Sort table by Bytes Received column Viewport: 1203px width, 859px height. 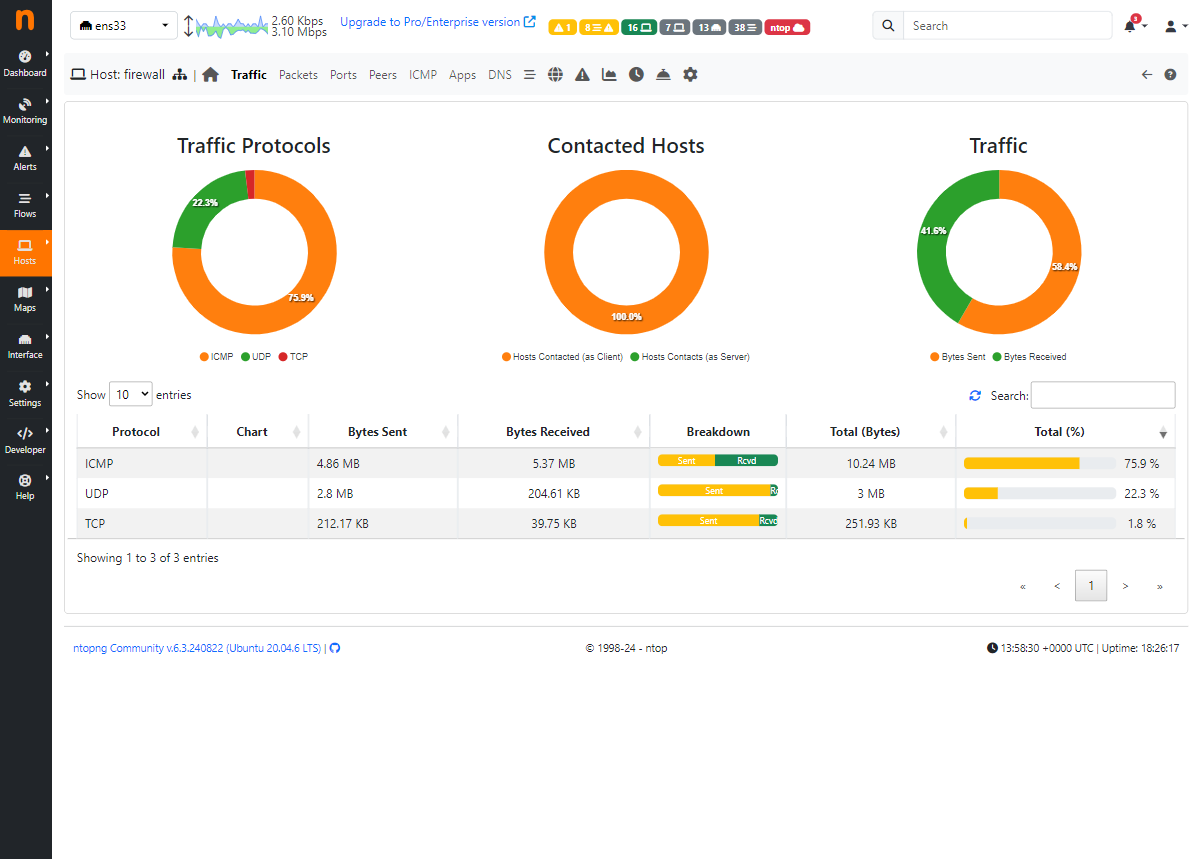click(554, 432)
